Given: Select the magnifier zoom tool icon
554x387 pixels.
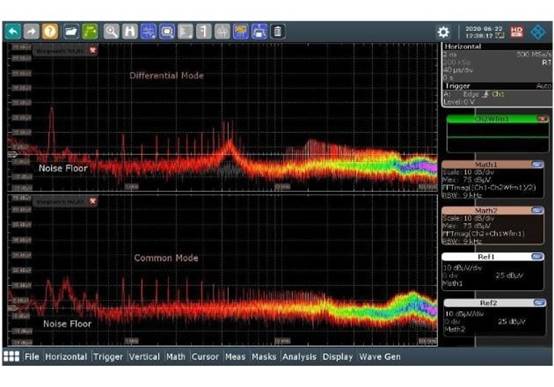Looking at the screenshot, I should pyautogui.click(x=111, y=32).
